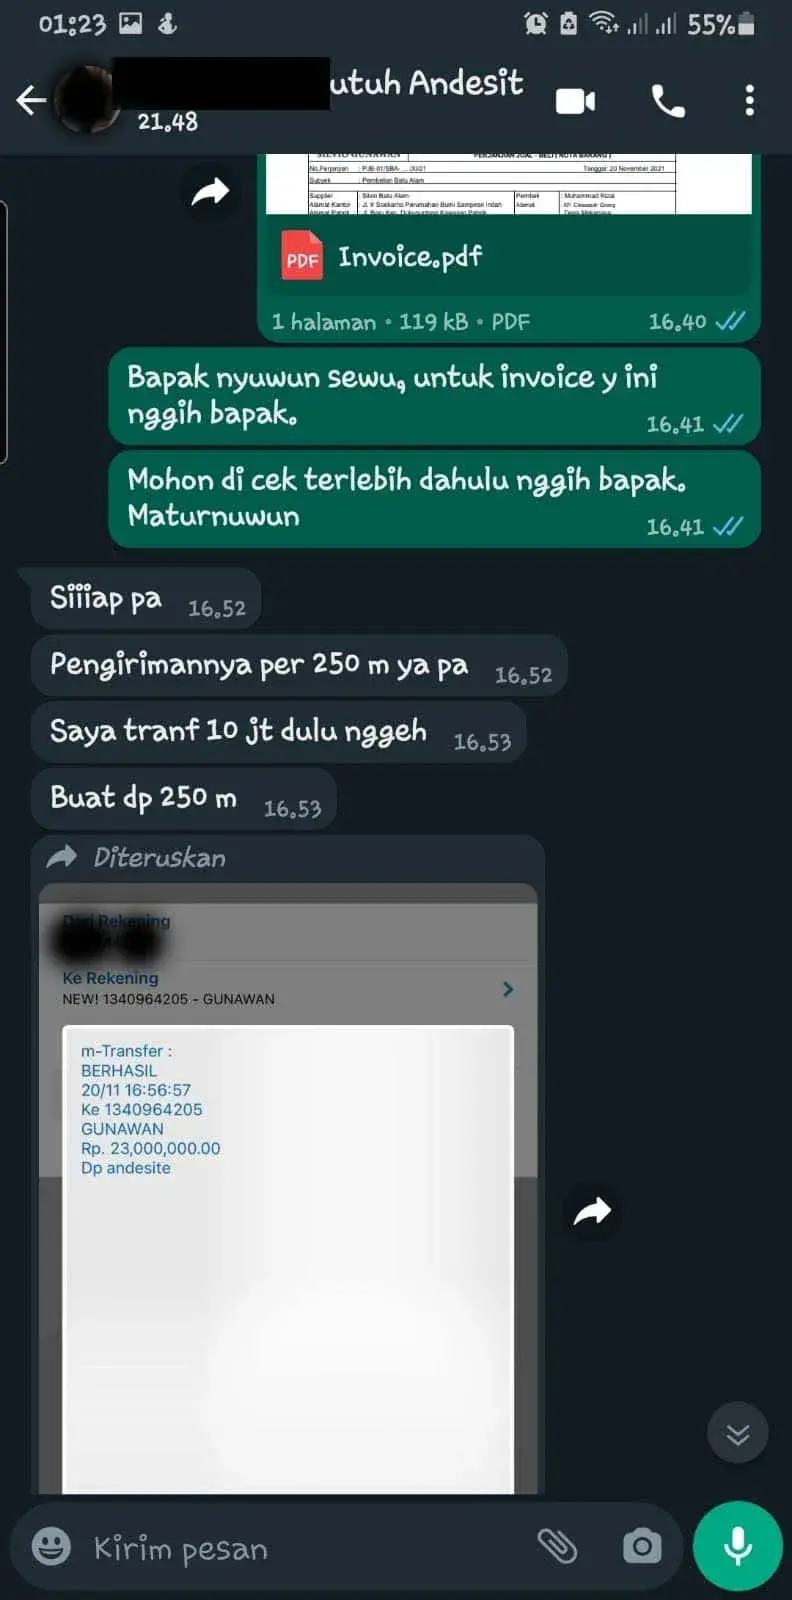Screen dimensions: 792x1600
Task: Start a voice call from the header
Action: (668, 101)
